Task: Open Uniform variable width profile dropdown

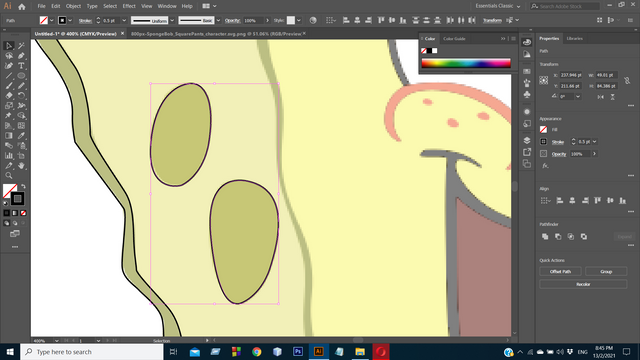Action: coord(172,20)
